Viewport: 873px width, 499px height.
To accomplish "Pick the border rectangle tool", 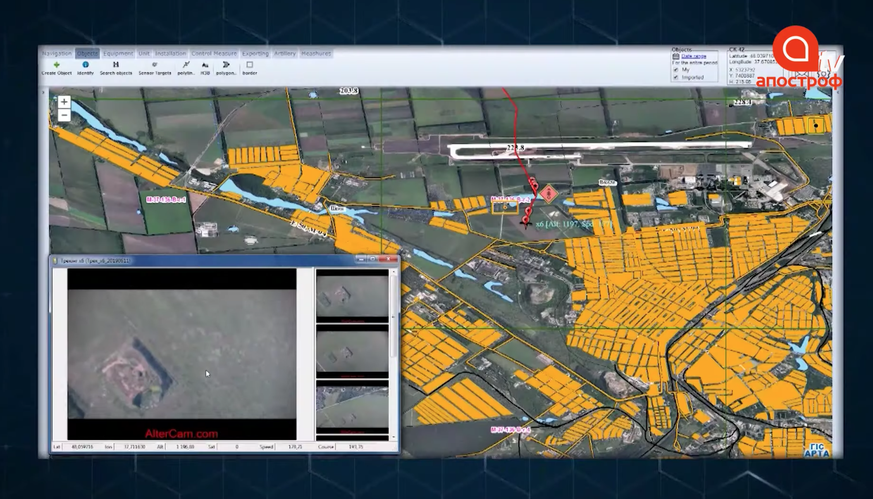I will tap(249, 65).
